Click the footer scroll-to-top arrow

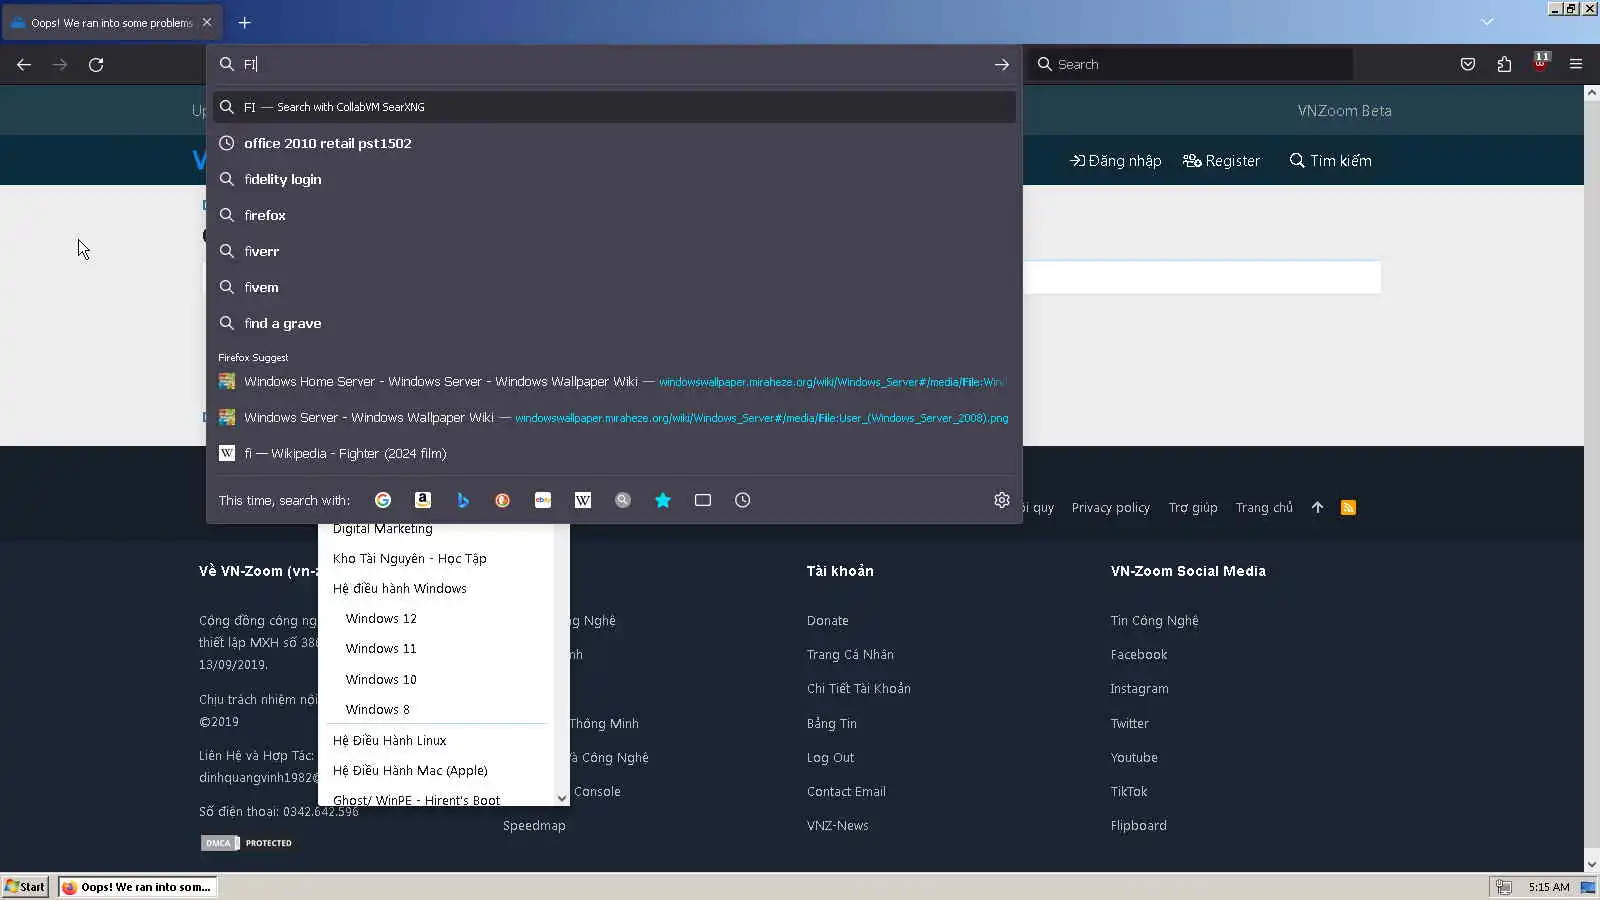click(1317, 507)
